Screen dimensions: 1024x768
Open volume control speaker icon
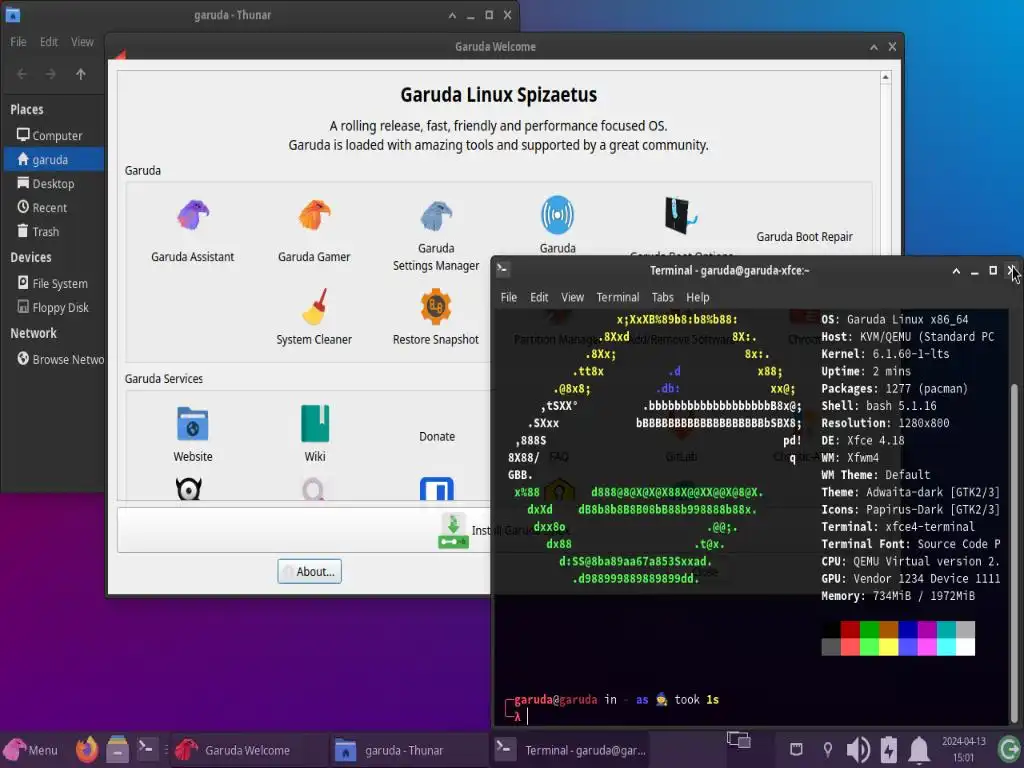857,750
